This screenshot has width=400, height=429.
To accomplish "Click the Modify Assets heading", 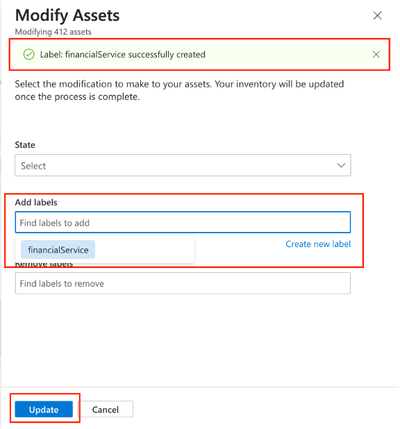I will [67, 15].
